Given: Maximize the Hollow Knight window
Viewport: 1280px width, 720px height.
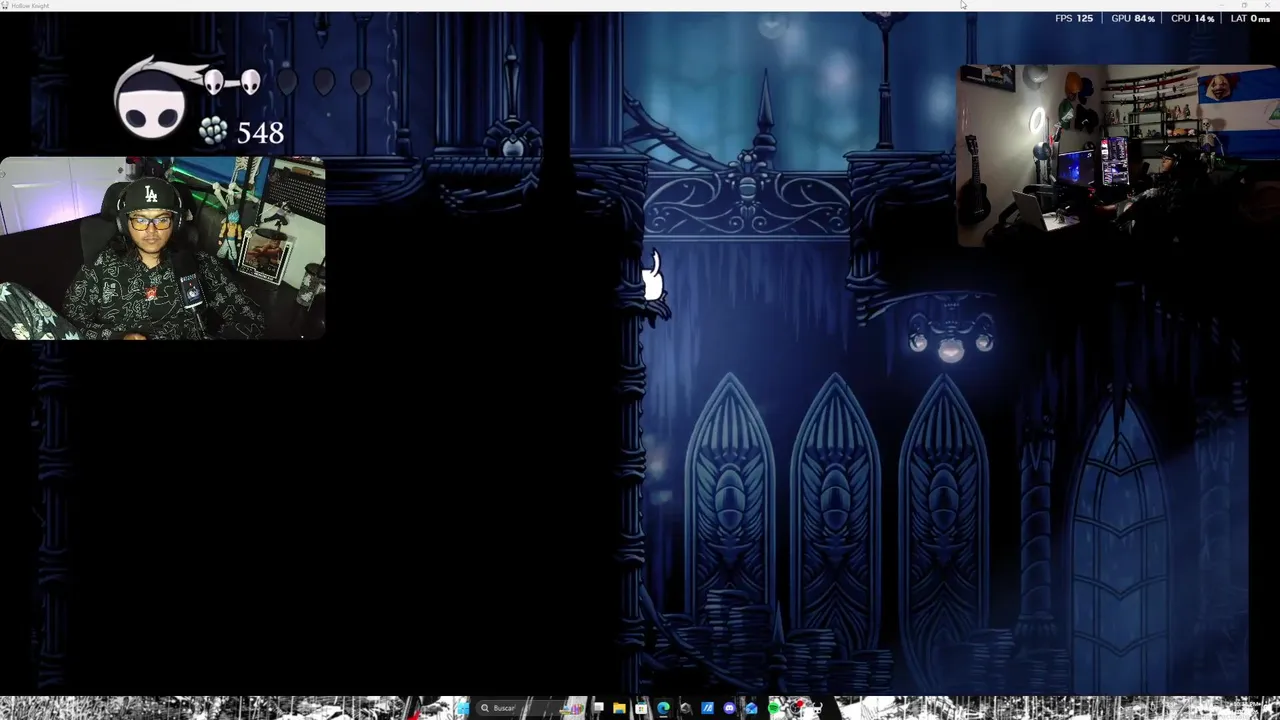Looking at the screenshot, I should pyautogui.click(x=1244, y=5).
